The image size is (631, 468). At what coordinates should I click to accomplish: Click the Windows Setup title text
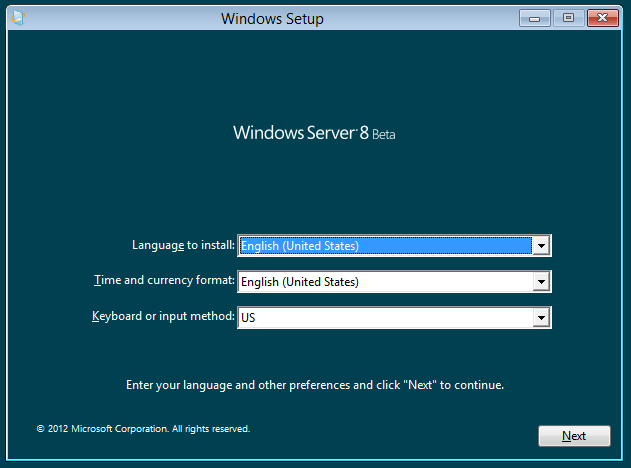tap(272, 19)
